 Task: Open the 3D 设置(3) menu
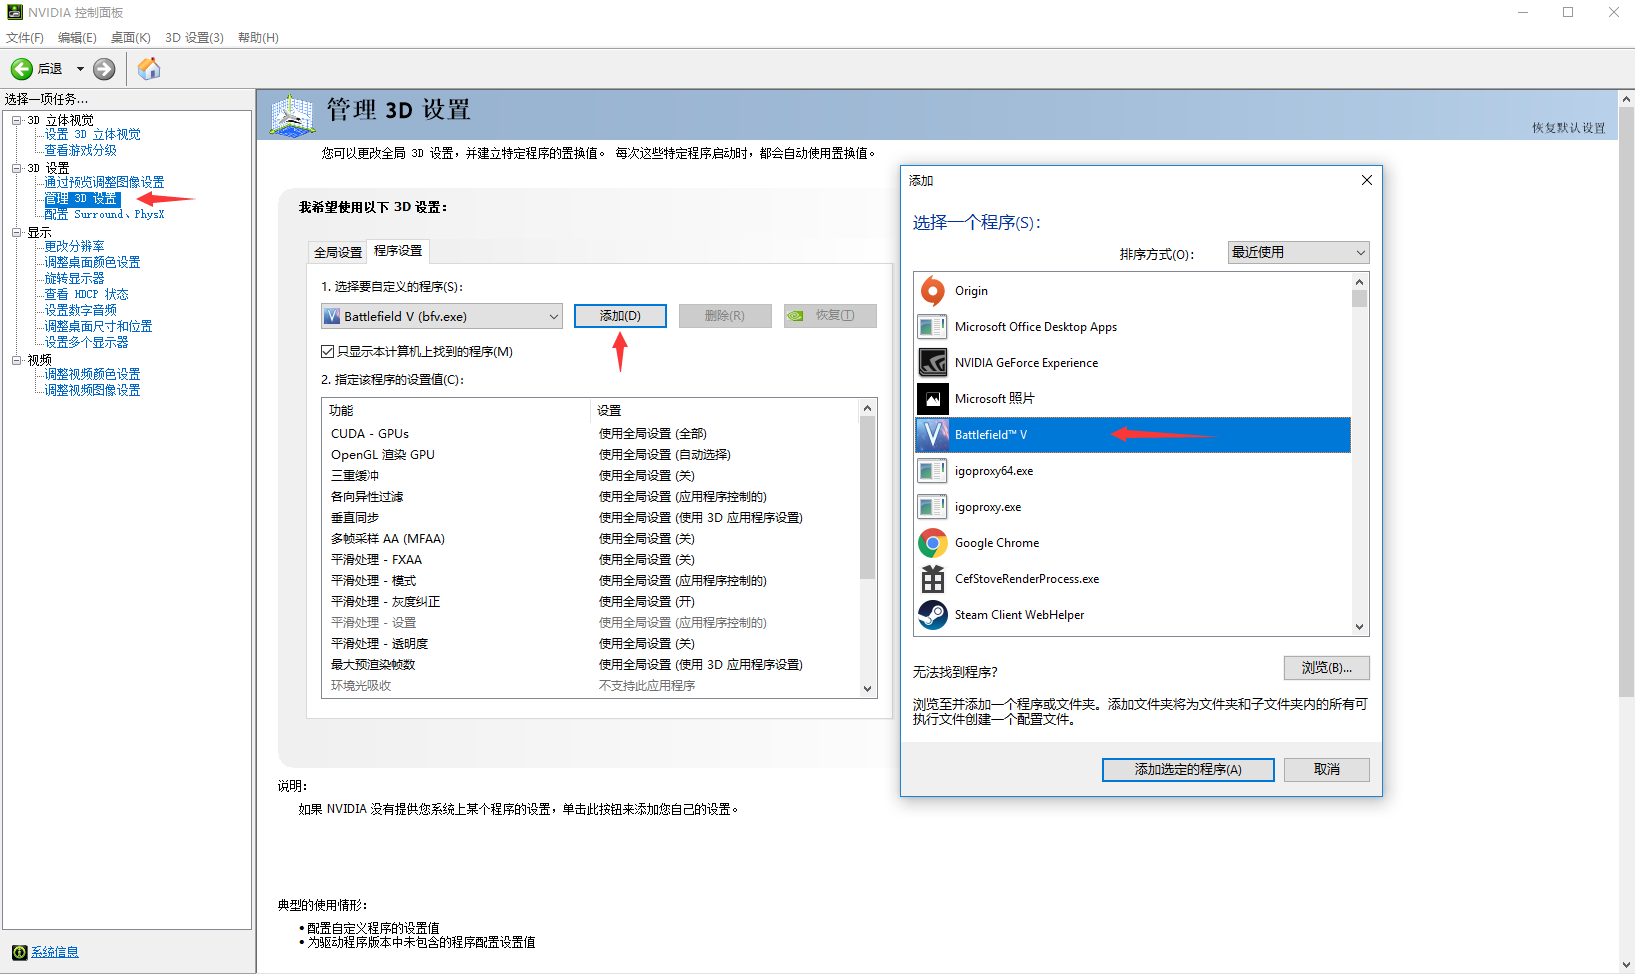[194, 38]
